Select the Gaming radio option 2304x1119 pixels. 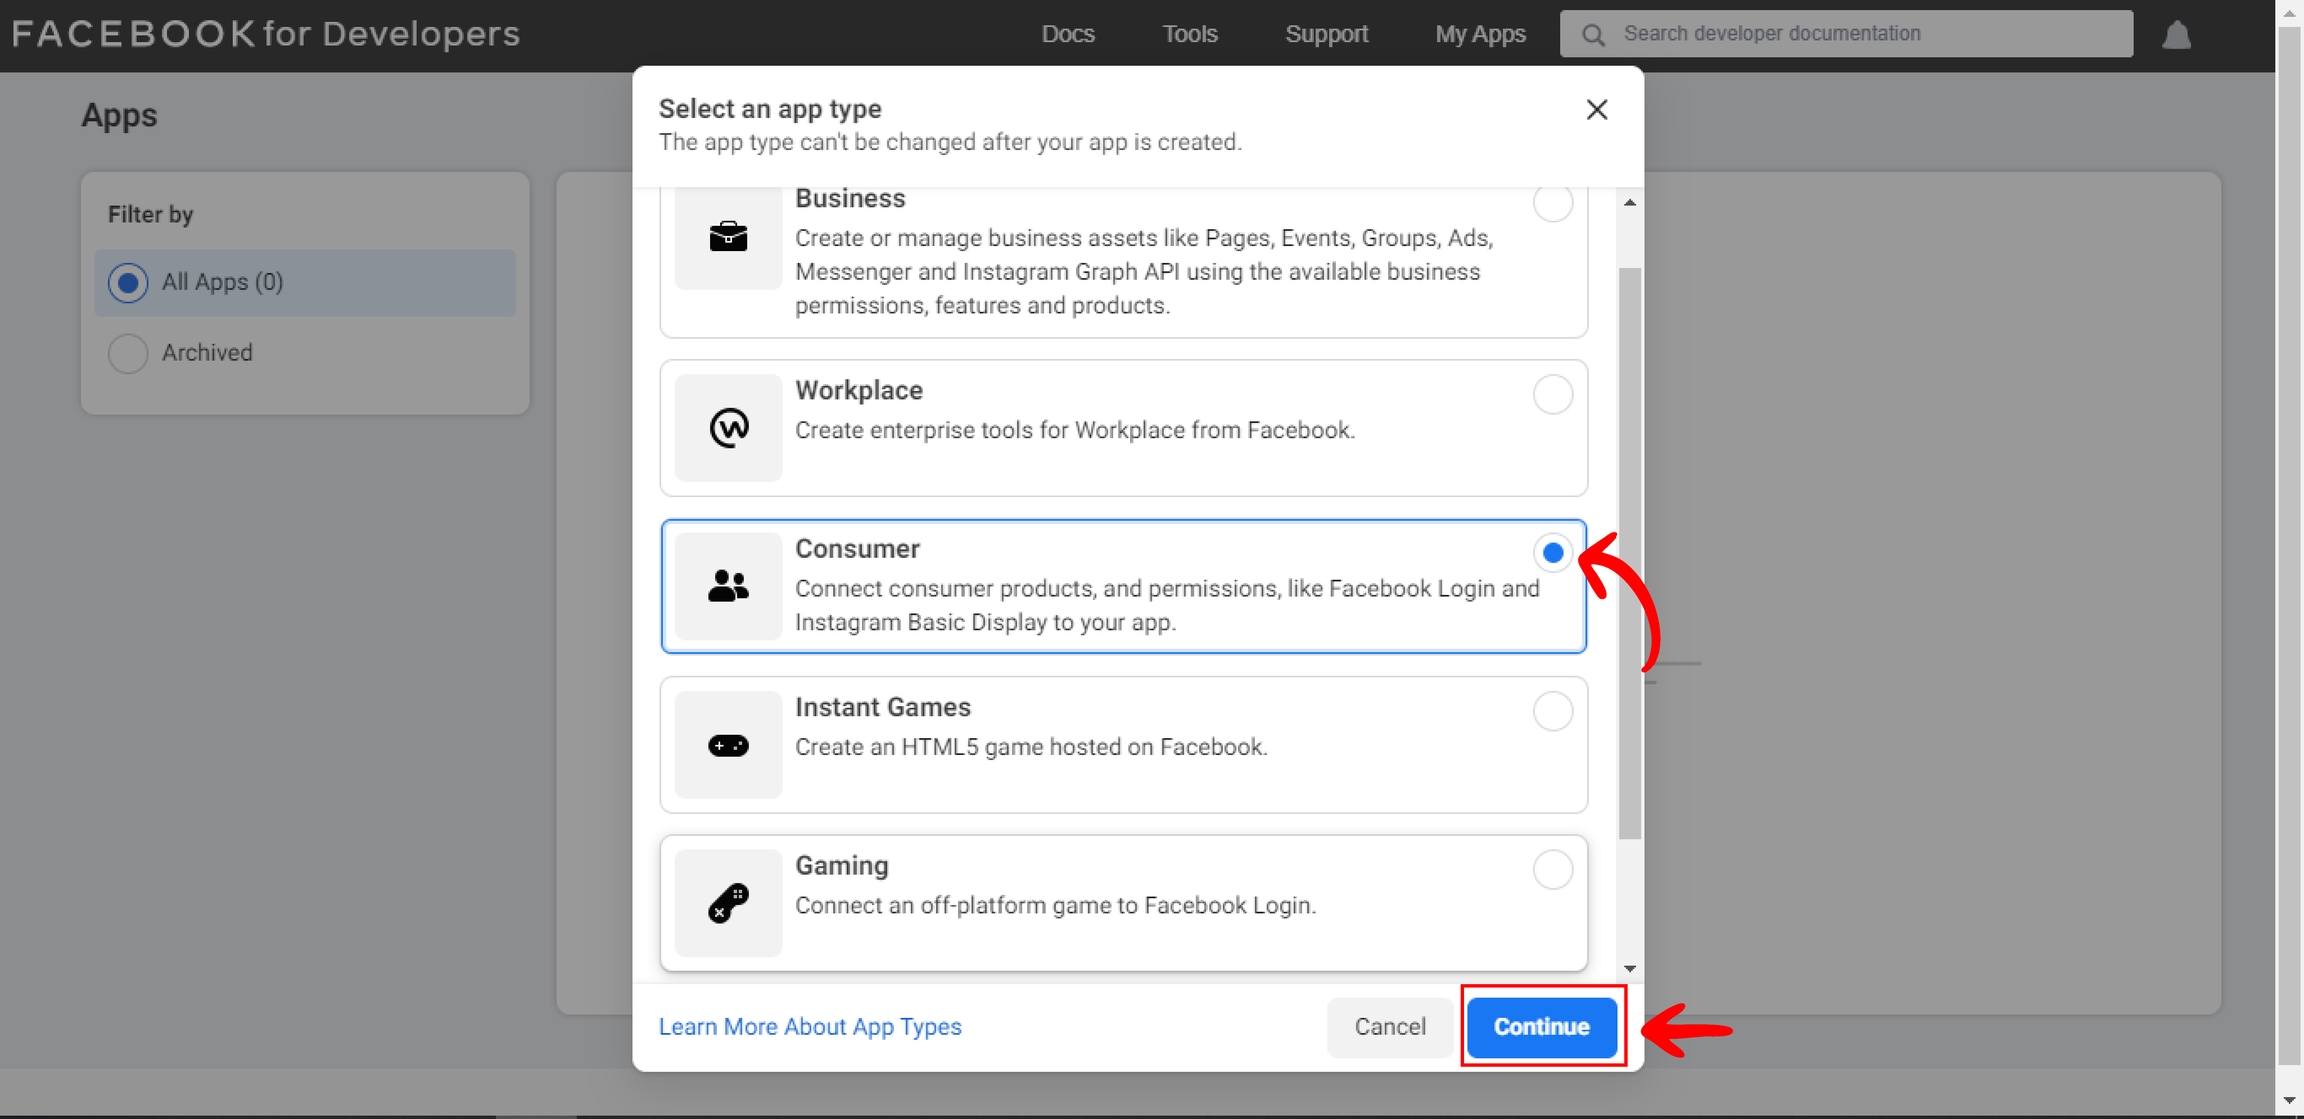pyautogui.click(x=1552, y=869)
